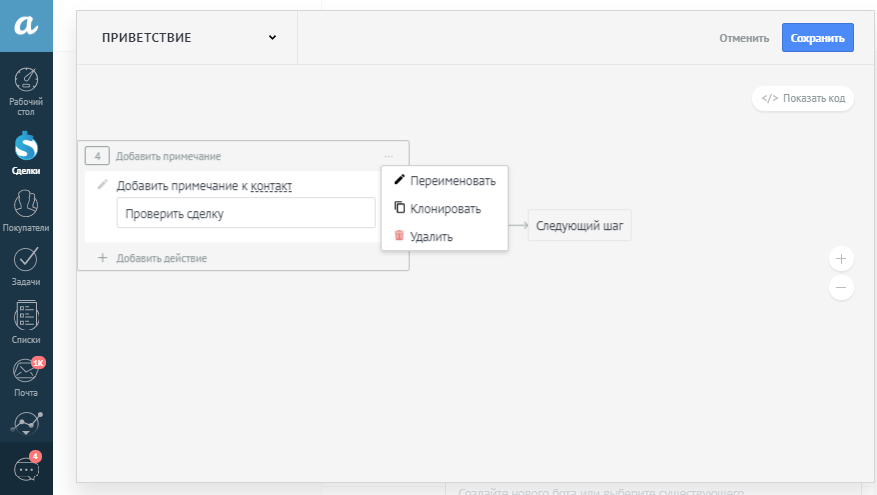Image resolution: width=877 pixels, height=495 pixels.
Task: Click the Отменить link
Action: click(x=743, y=38)
